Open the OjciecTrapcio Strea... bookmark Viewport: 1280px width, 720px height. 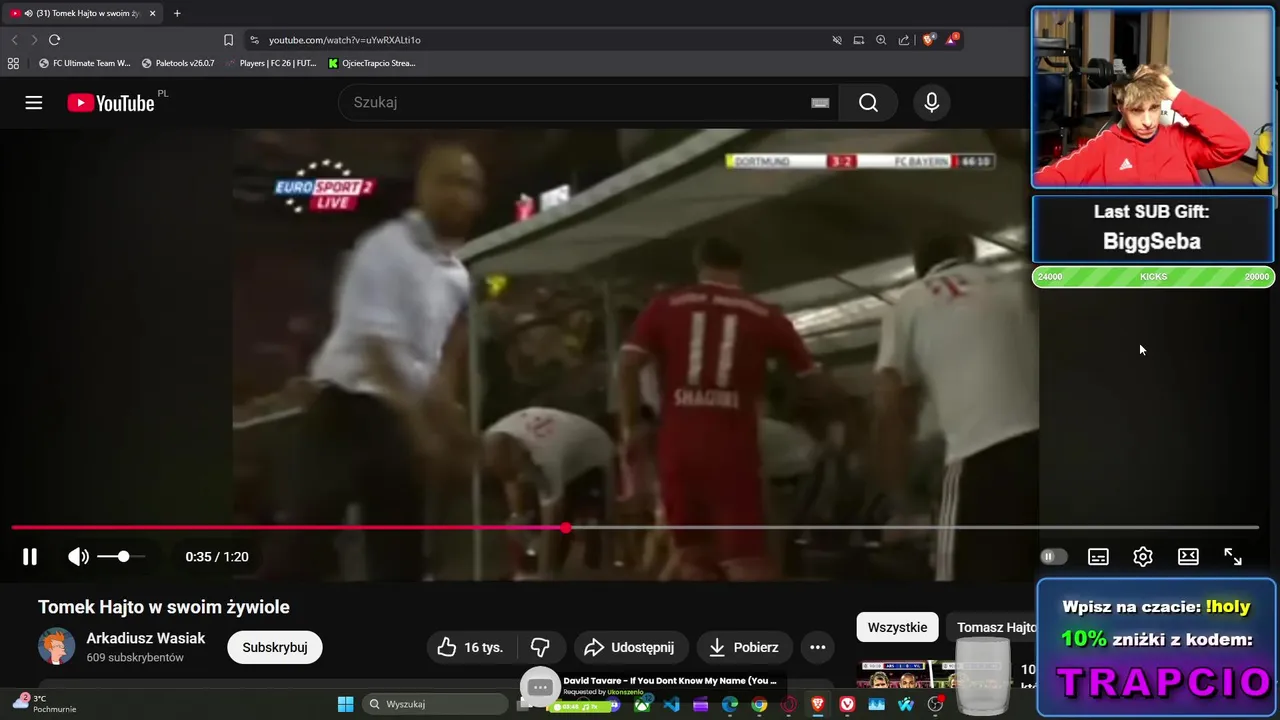[372, 63]
